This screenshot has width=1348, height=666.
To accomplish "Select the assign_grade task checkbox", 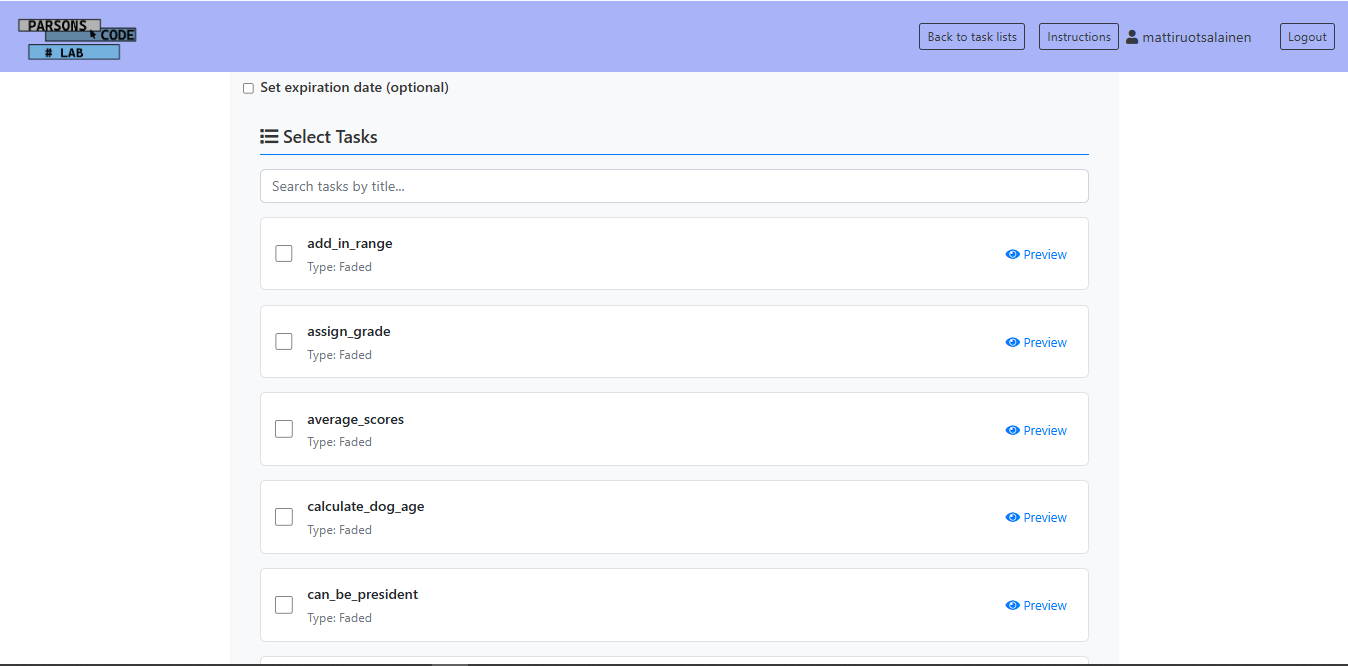I will [x=284, y=341].
